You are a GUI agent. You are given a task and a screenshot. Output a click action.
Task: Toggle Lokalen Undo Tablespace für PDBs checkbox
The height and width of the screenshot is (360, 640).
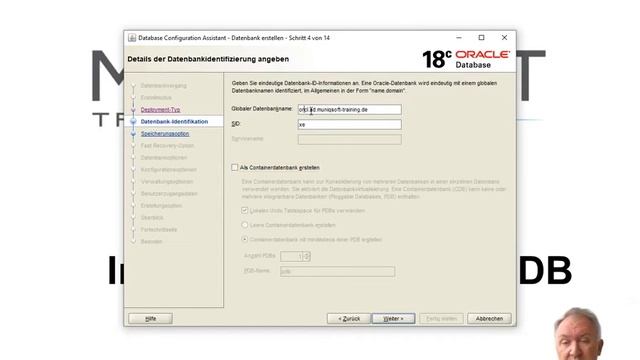click(x=244, y=211)
